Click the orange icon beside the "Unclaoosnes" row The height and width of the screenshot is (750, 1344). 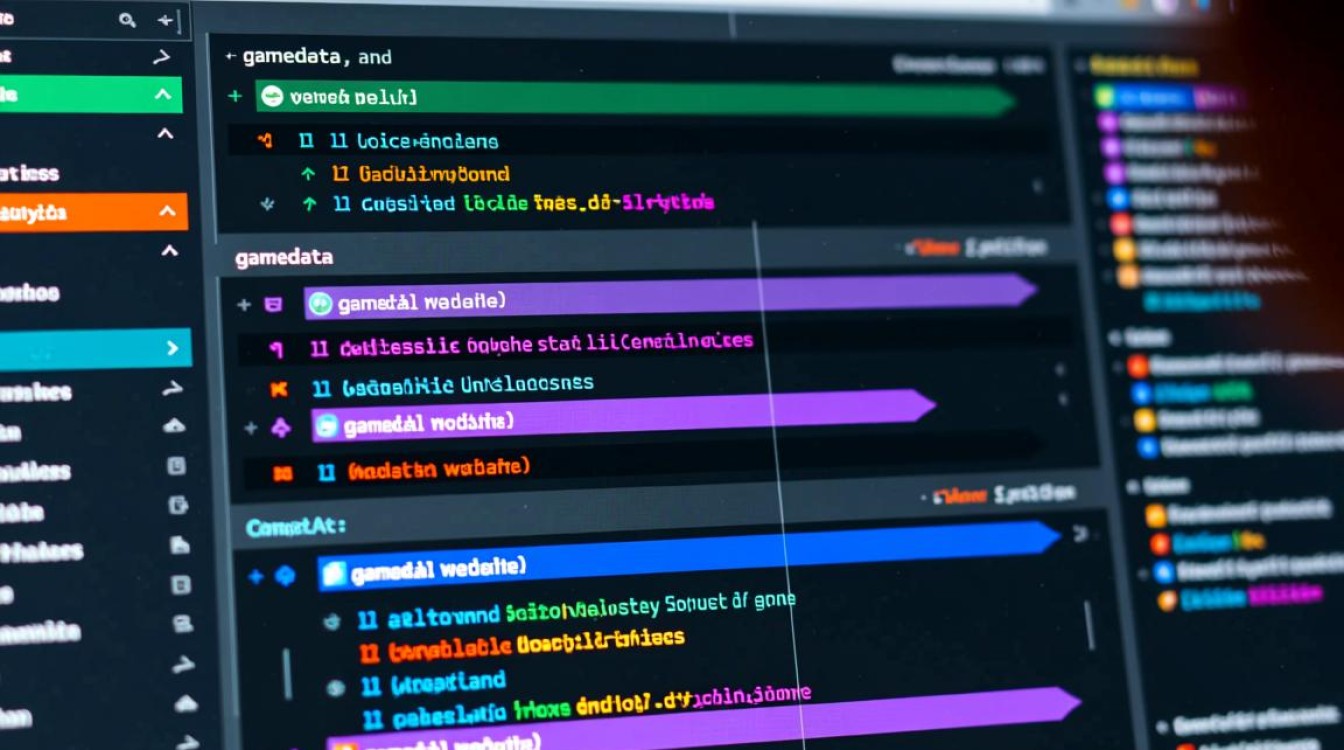(x=279, y=389)
